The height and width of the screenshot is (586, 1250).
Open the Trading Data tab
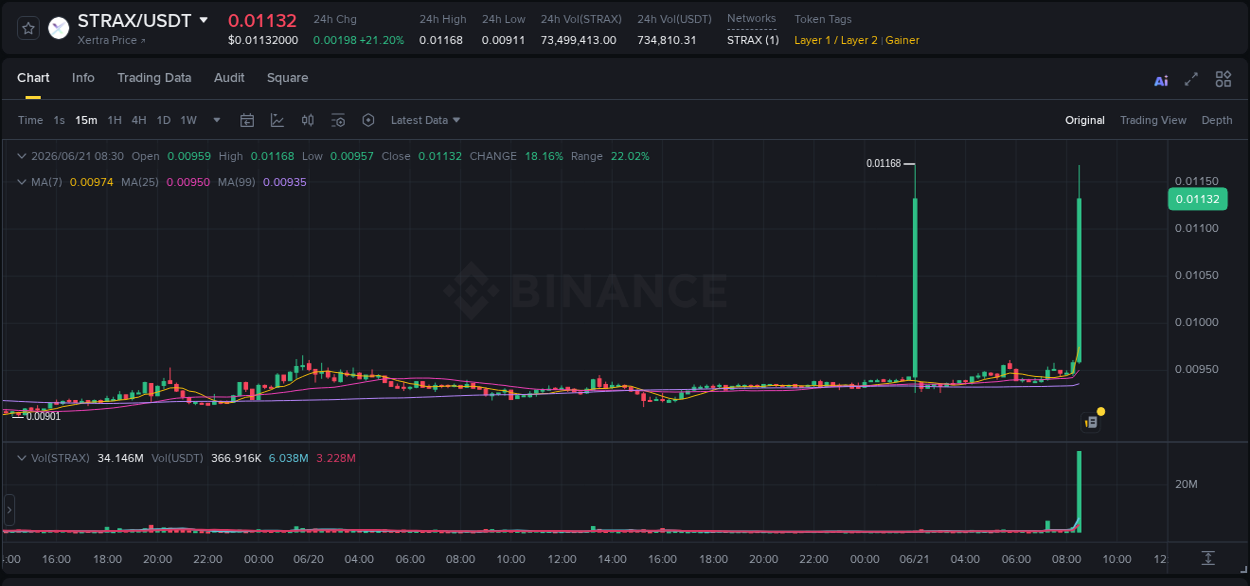click(x=154, y=78)
